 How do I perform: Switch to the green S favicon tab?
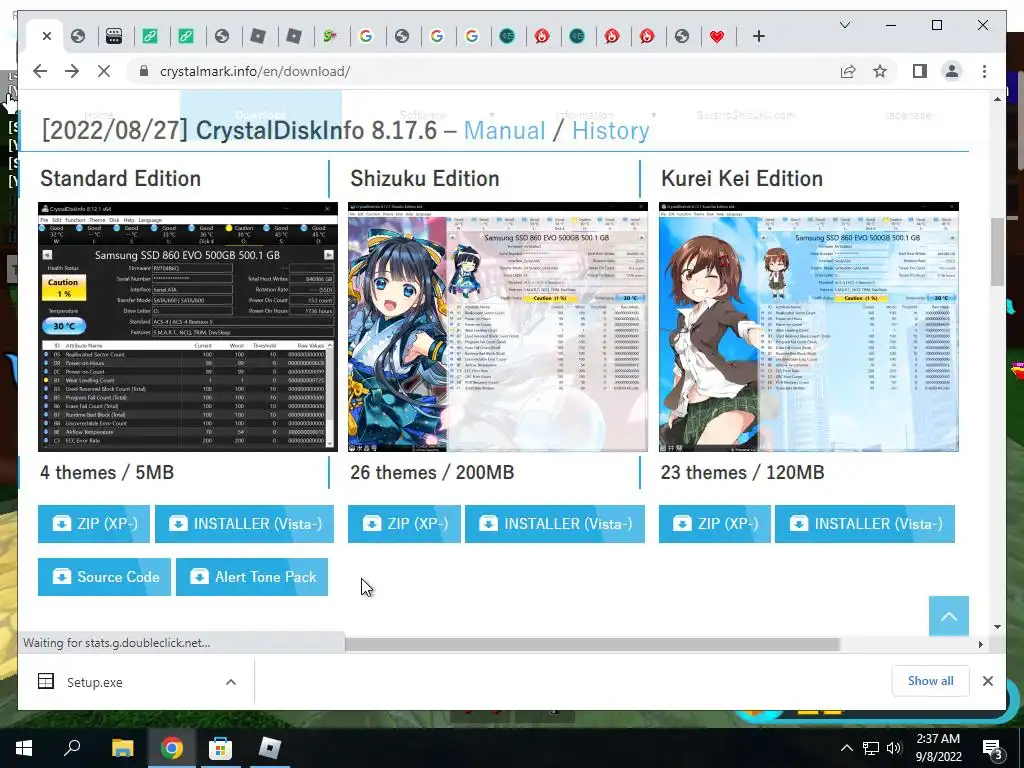(330, 37)
